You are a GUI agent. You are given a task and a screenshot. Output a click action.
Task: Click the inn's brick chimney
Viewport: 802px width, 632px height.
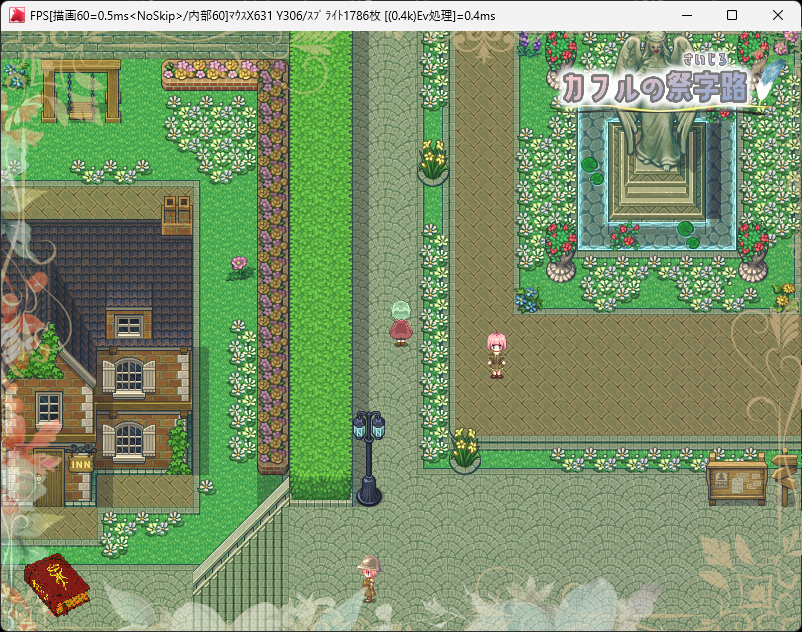pos(177,215)
